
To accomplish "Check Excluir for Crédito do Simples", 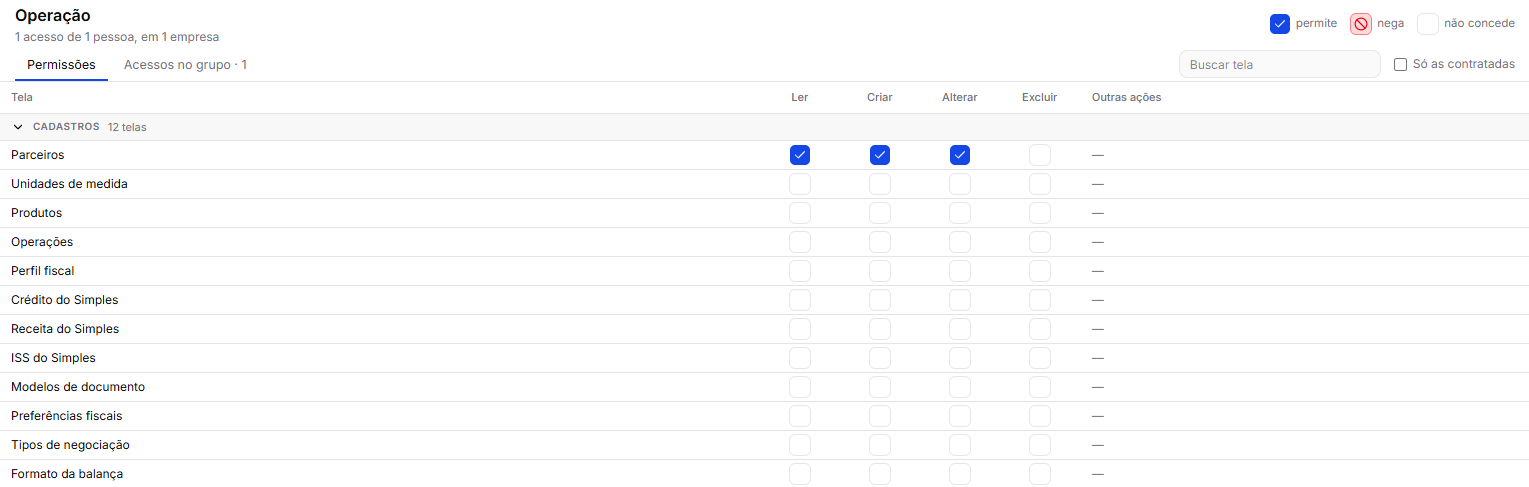I will tap(1040, 300).
